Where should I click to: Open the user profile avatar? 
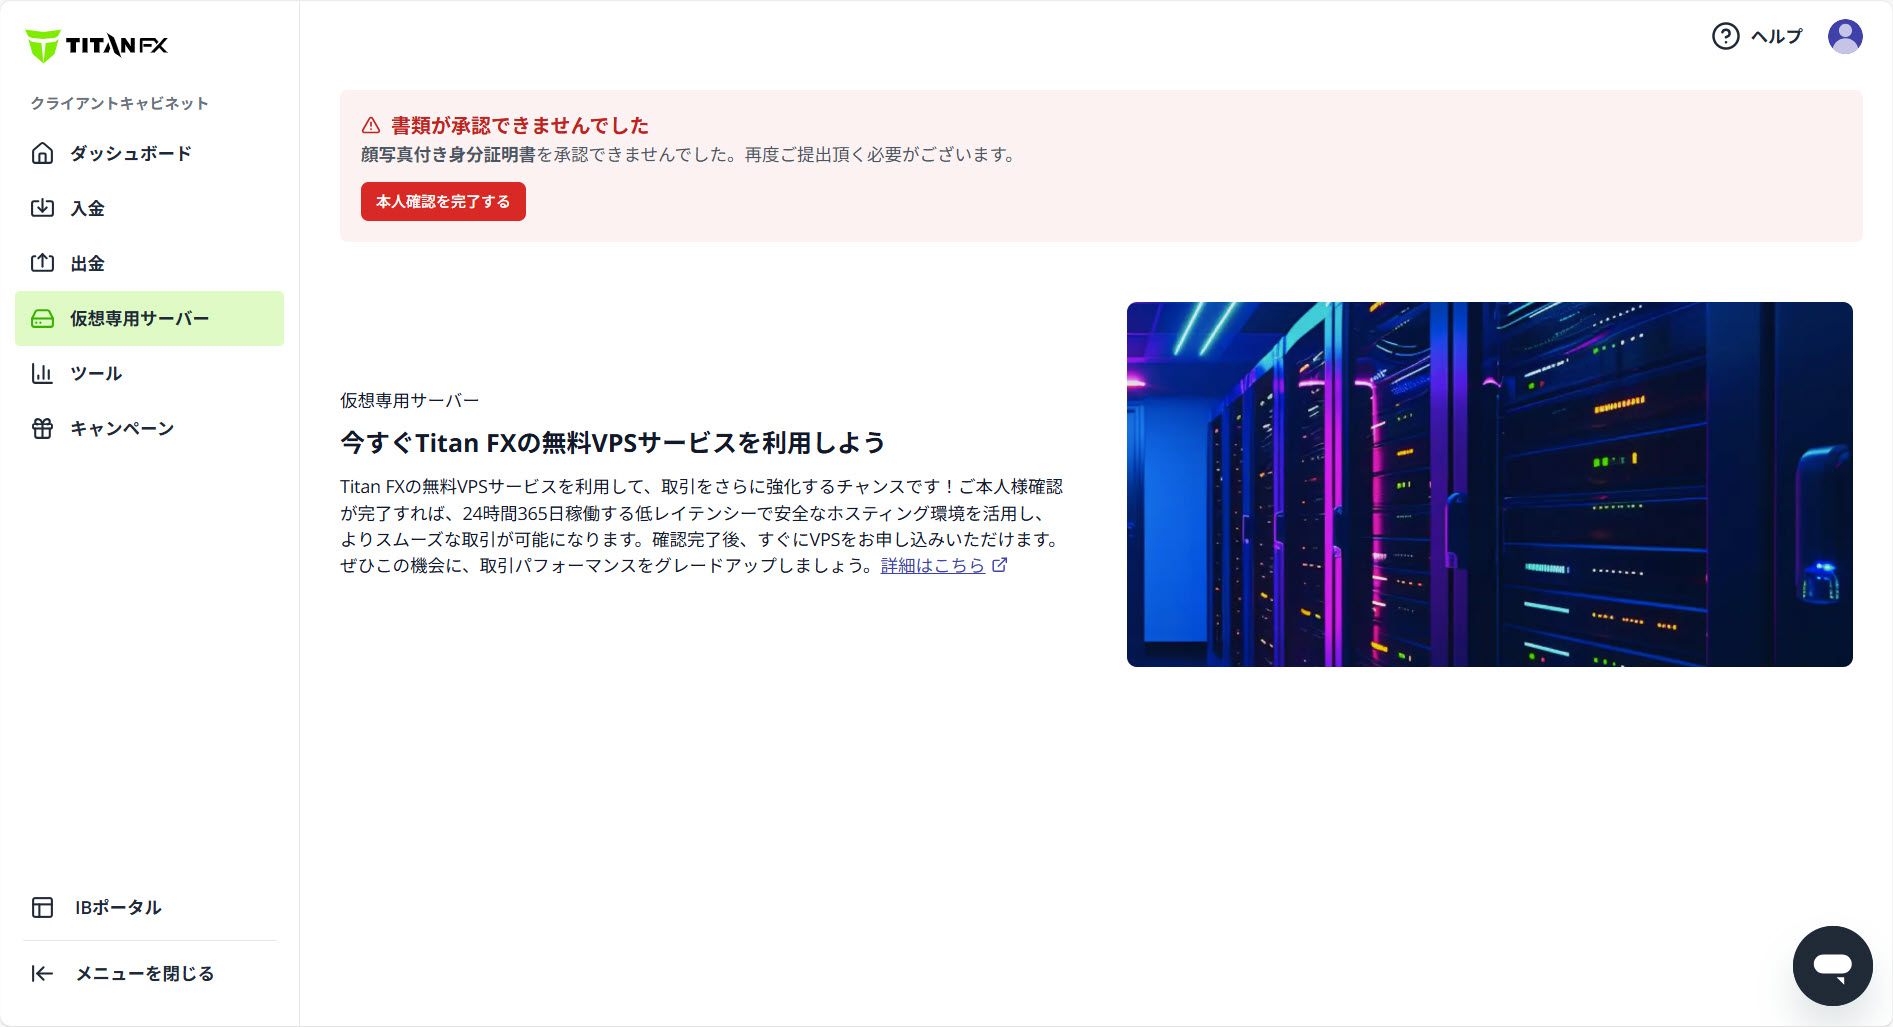coord(1846,36)
